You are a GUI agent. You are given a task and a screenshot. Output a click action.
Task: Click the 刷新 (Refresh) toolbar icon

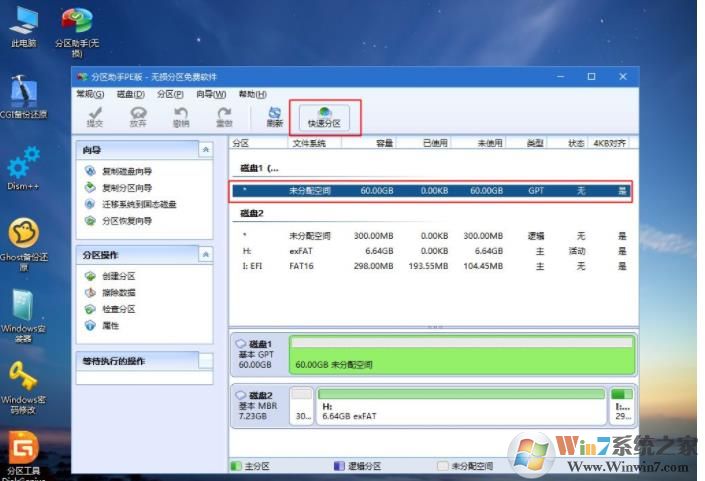(275, 117)
